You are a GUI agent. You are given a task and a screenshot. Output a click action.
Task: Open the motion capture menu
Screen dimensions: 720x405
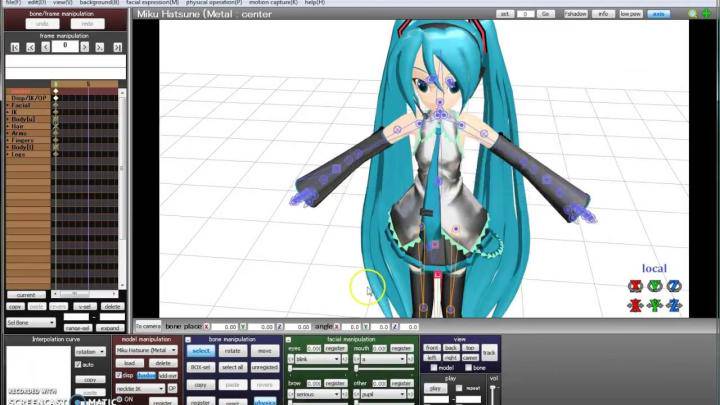click(273, 2)
